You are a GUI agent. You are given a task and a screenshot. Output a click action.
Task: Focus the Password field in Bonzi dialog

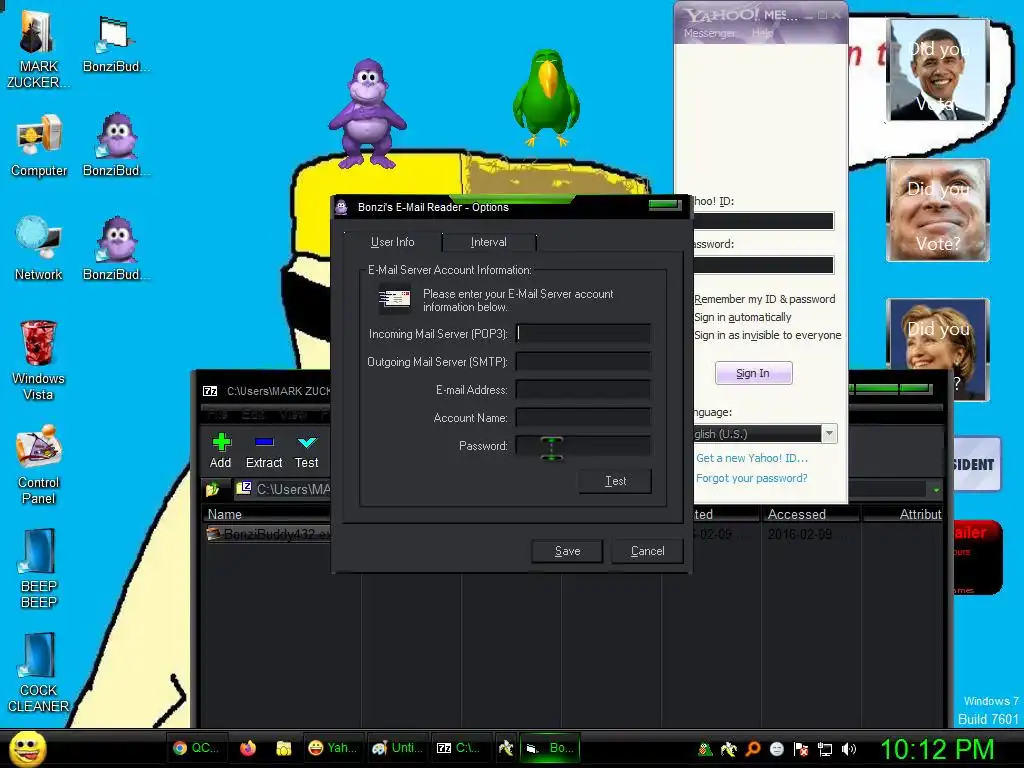583,446
